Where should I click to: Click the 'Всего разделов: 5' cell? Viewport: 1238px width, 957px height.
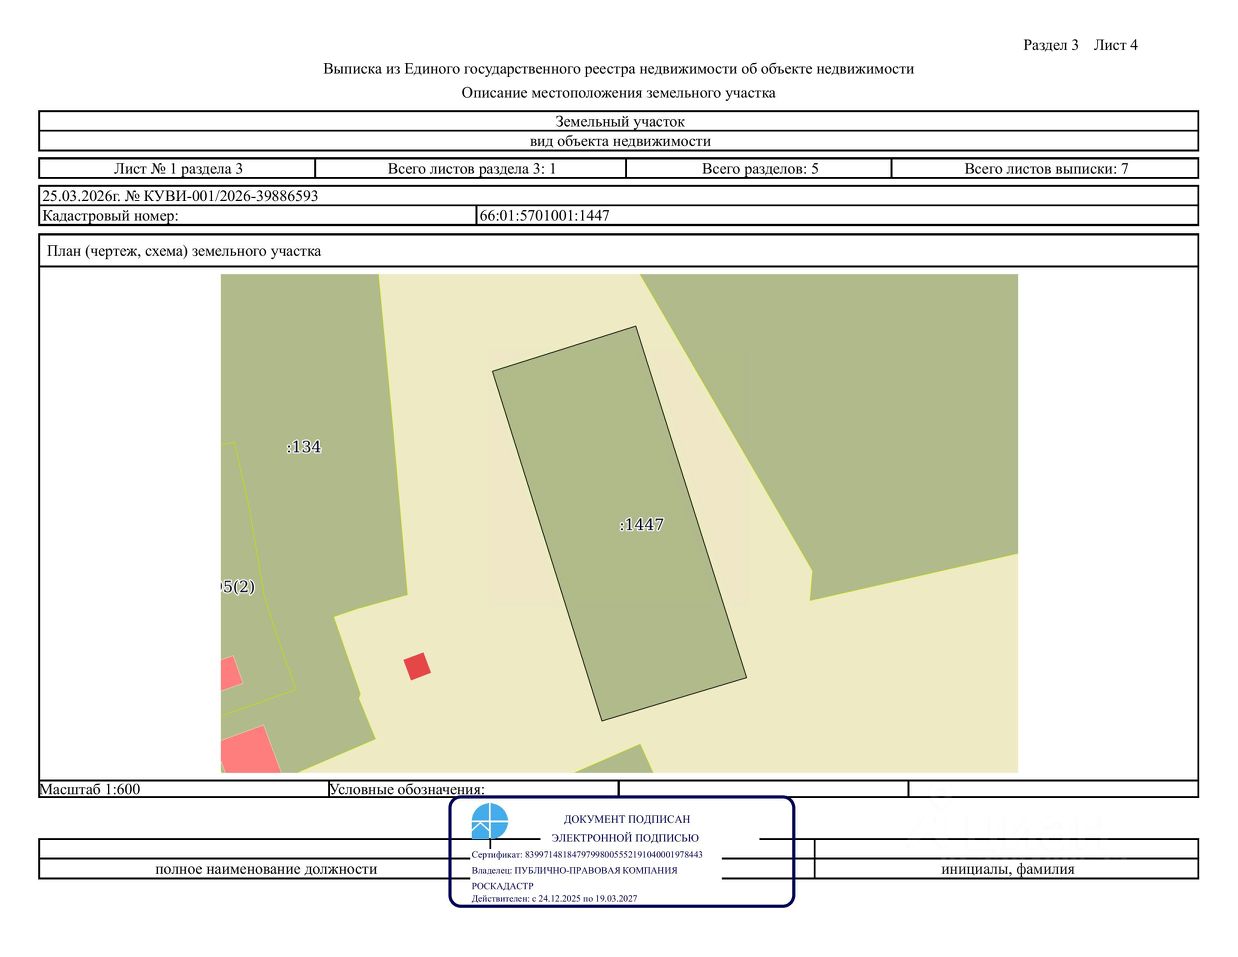pyautogui.click(x=759, y=169)
